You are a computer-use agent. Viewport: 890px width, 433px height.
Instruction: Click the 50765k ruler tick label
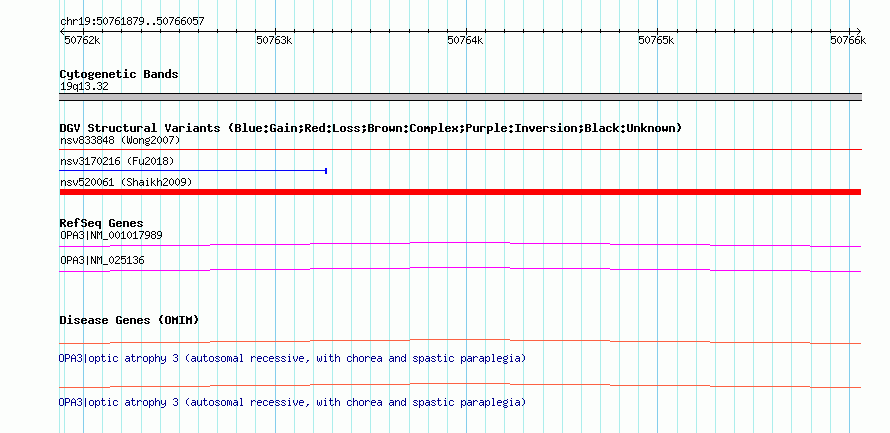(657, 40)
